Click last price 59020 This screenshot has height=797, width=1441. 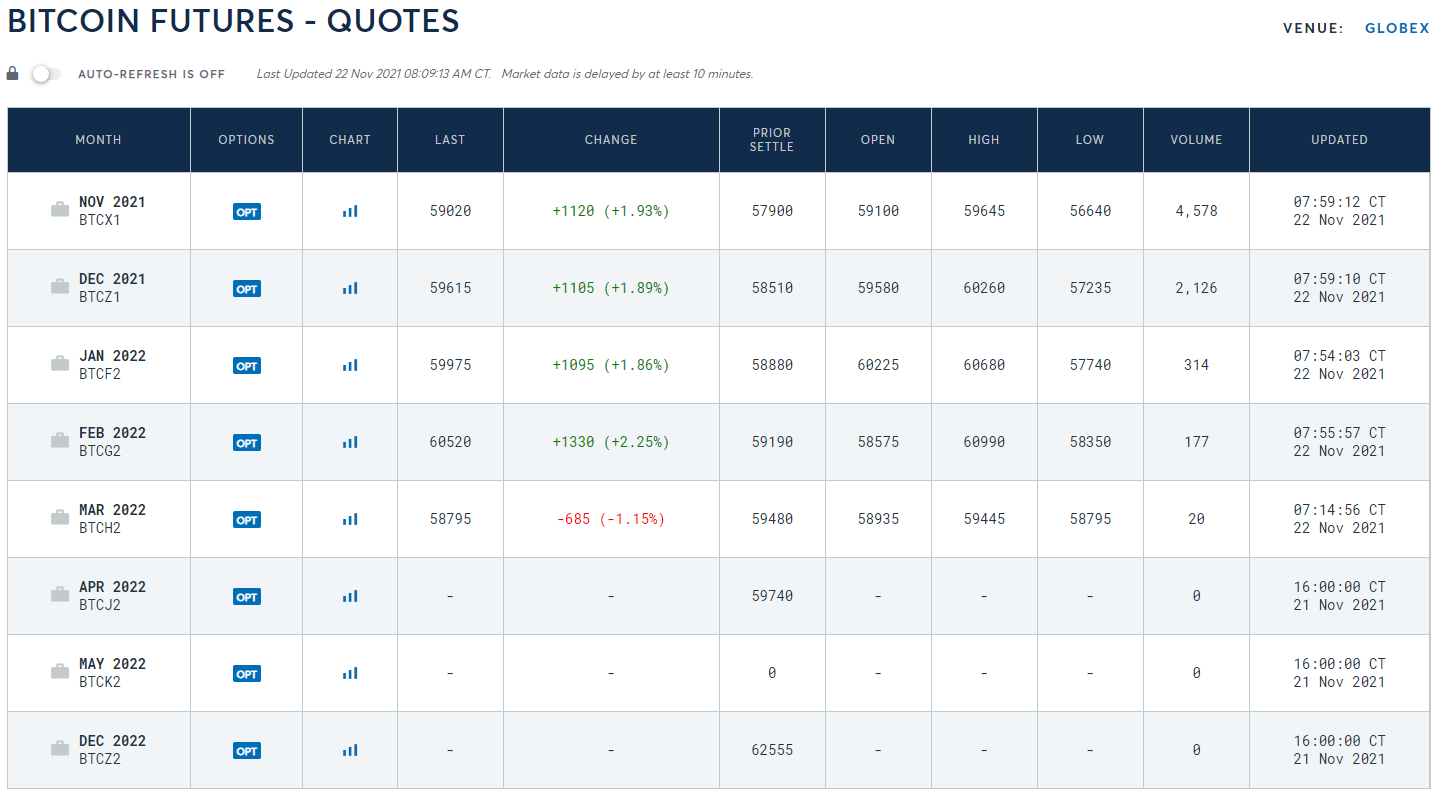[450, 211]
